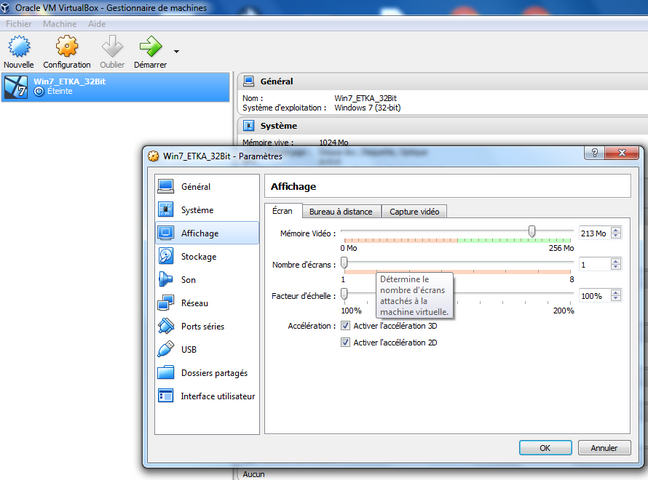Click the Mémoire Vidéo slider handle
648x480 pixels.
pos(532,232)
